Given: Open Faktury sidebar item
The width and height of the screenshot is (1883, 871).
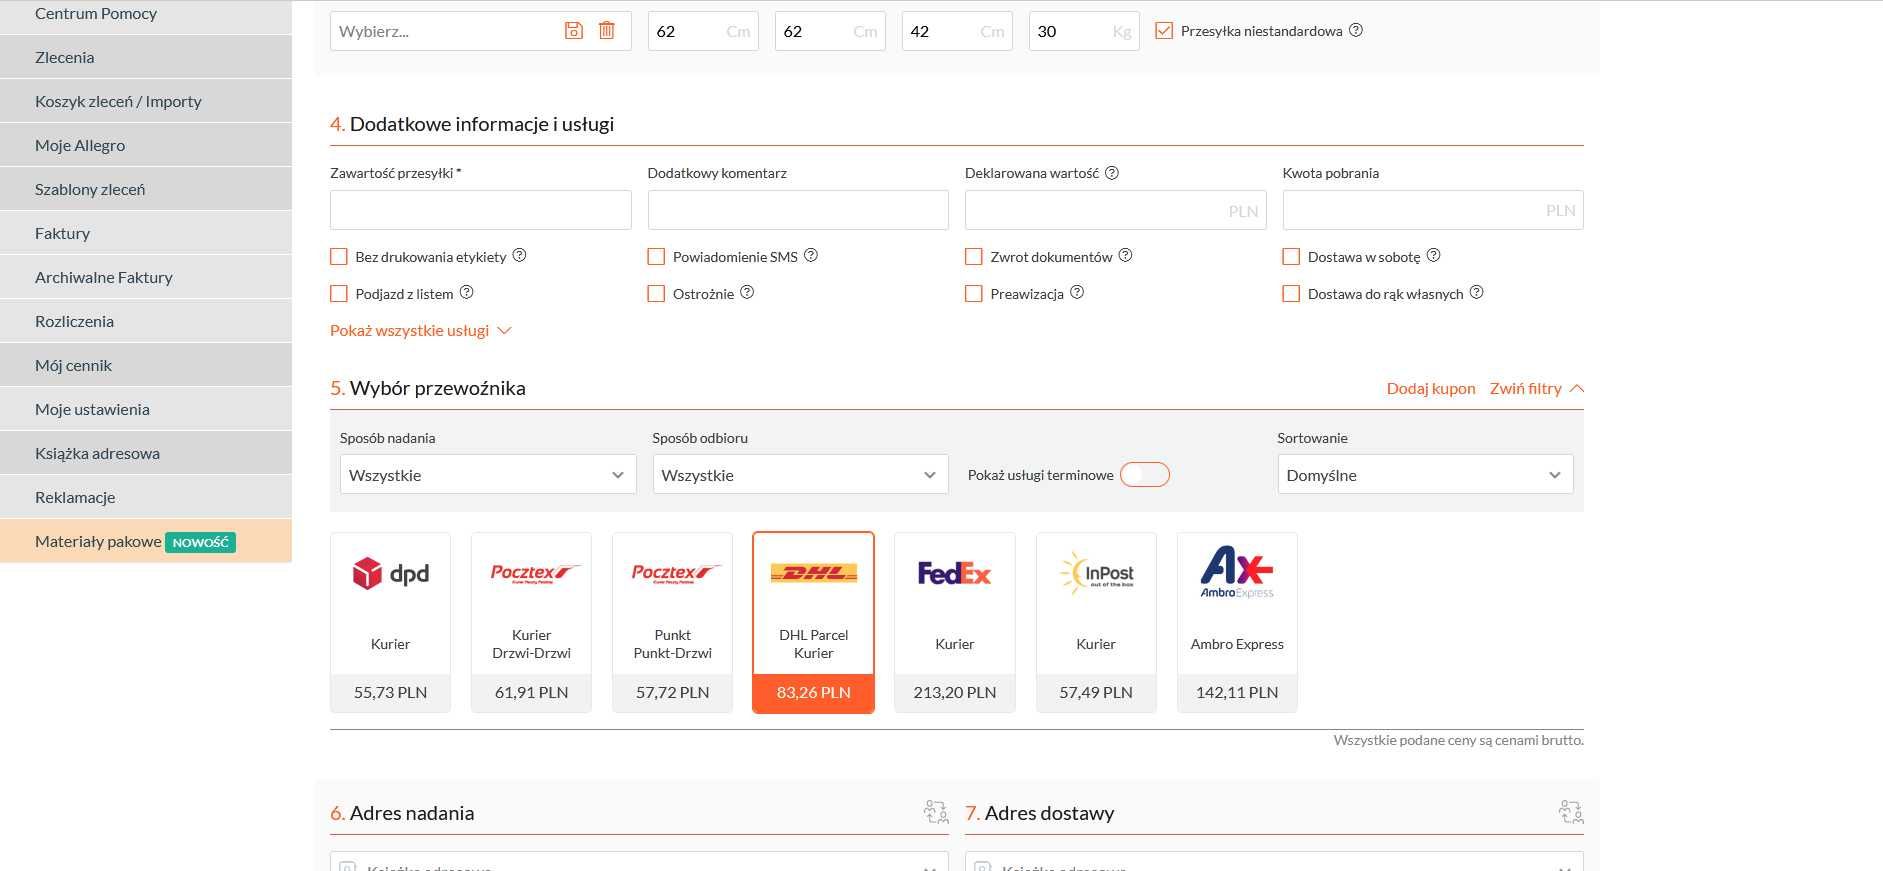Looking at the screenshot, I should 146,233.
